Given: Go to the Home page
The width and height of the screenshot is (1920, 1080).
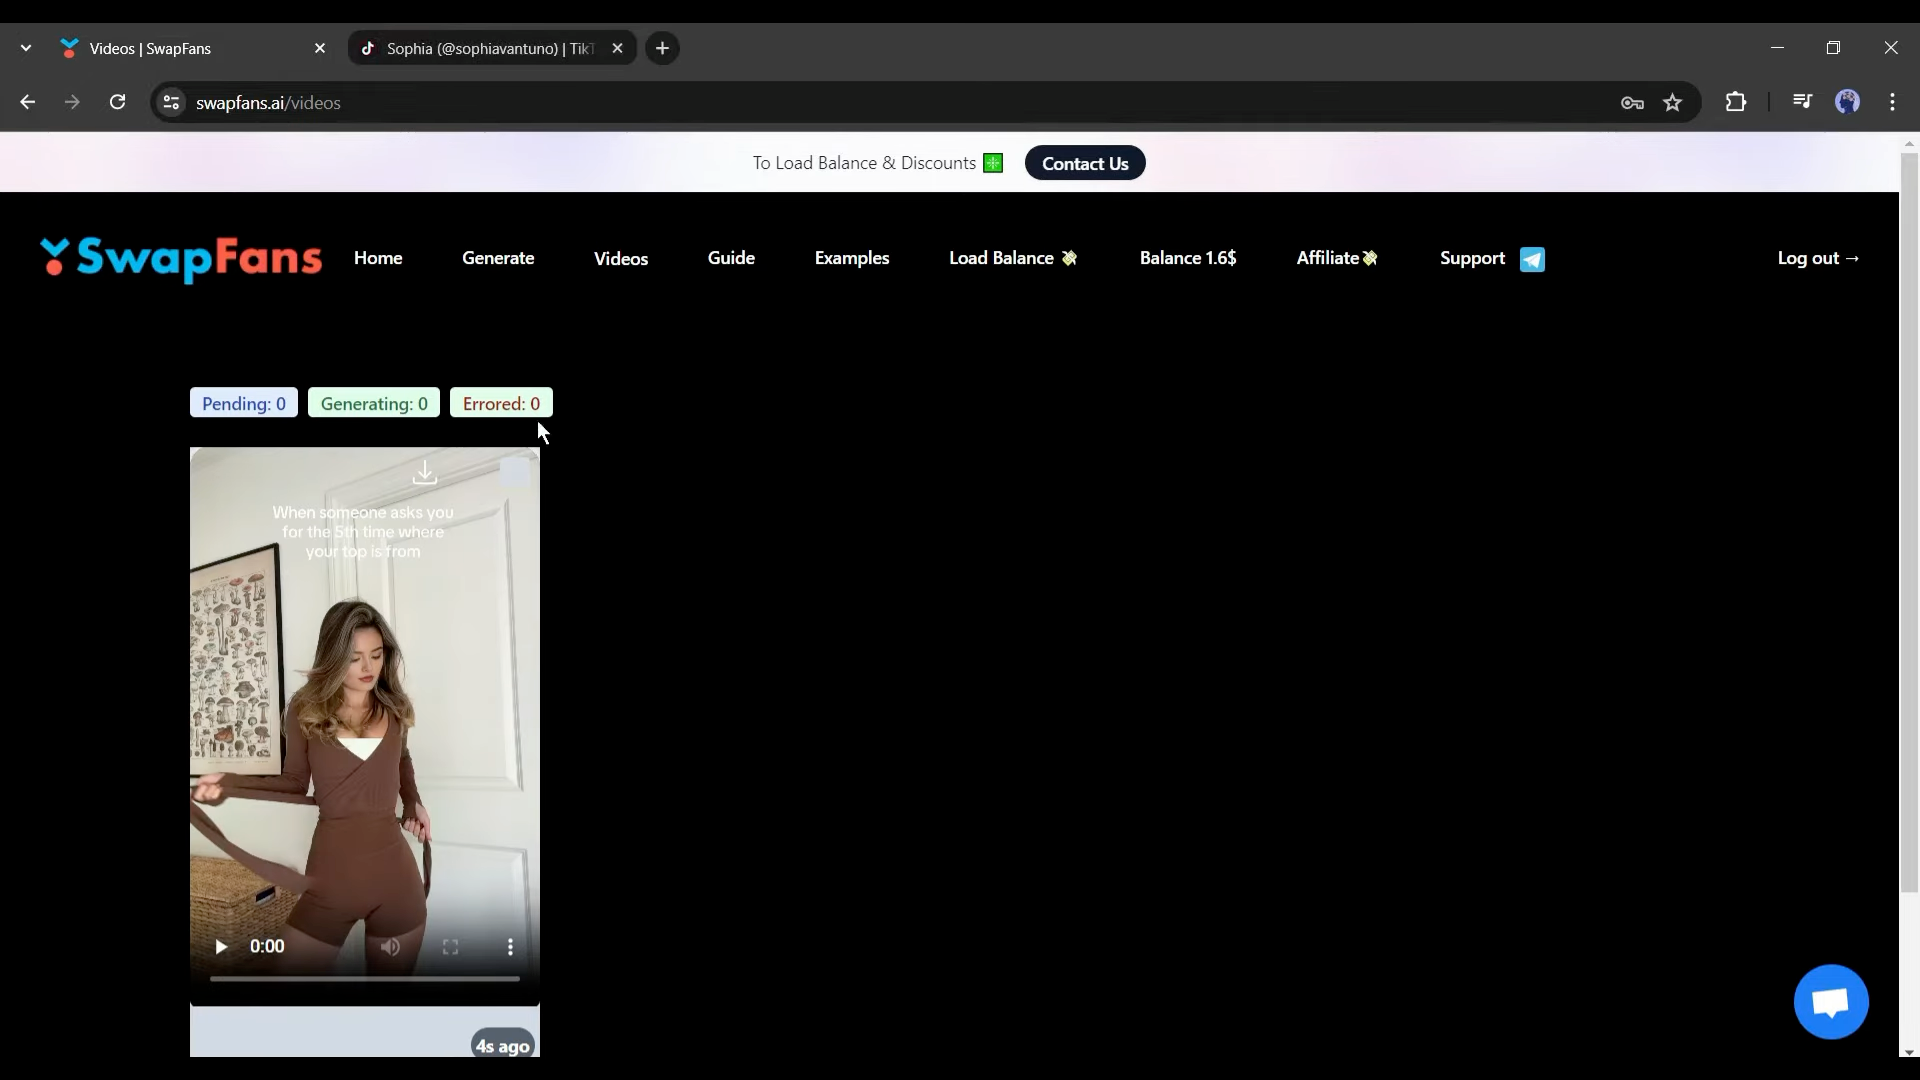Looking at the screenshot, I should point(378,258).
